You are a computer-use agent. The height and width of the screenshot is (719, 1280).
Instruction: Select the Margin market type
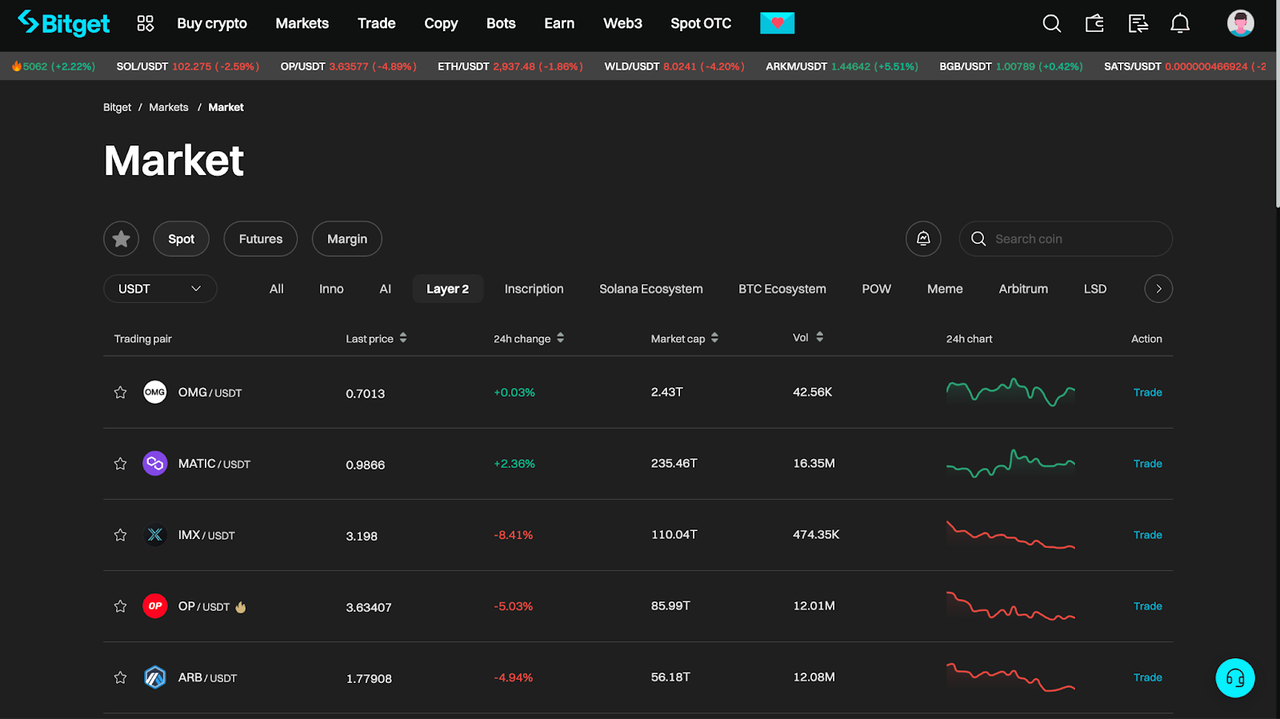(347, 239)
